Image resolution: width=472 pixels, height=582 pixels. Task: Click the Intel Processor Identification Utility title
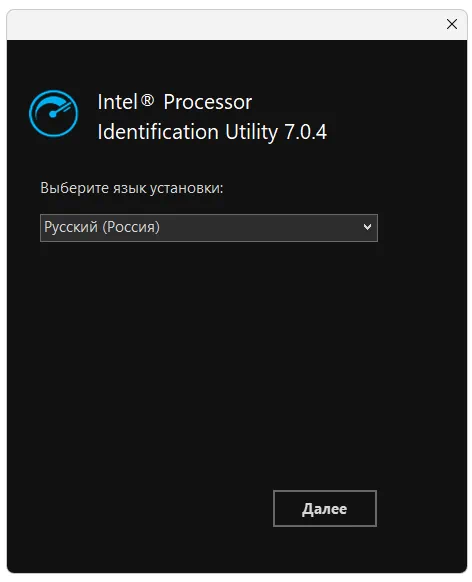pyautogui.click(x=212, y=117)
